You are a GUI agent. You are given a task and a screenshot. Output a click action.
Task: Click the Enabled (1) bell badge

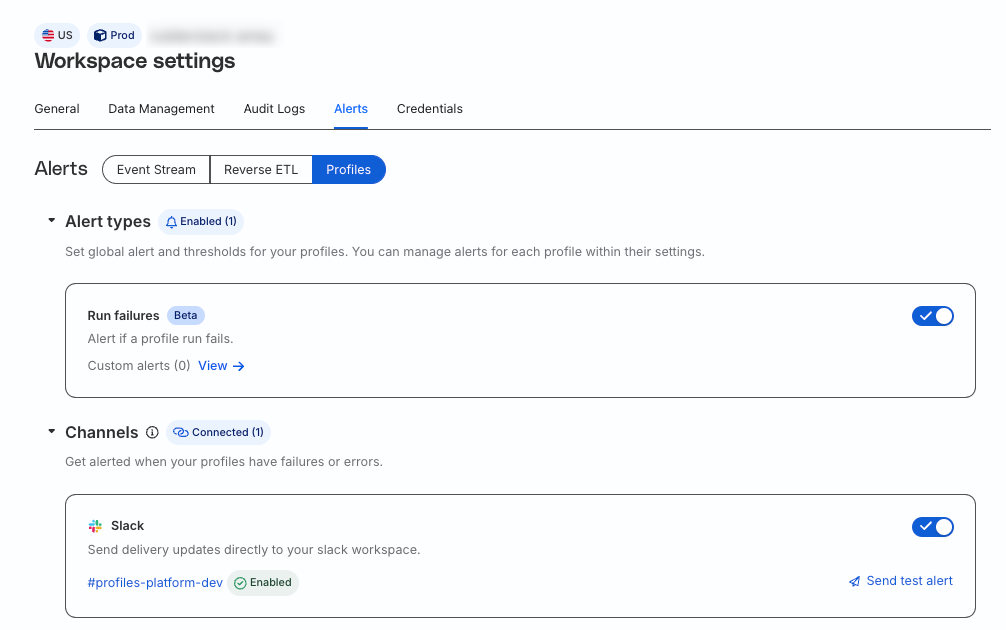click(x=201, y=221)
